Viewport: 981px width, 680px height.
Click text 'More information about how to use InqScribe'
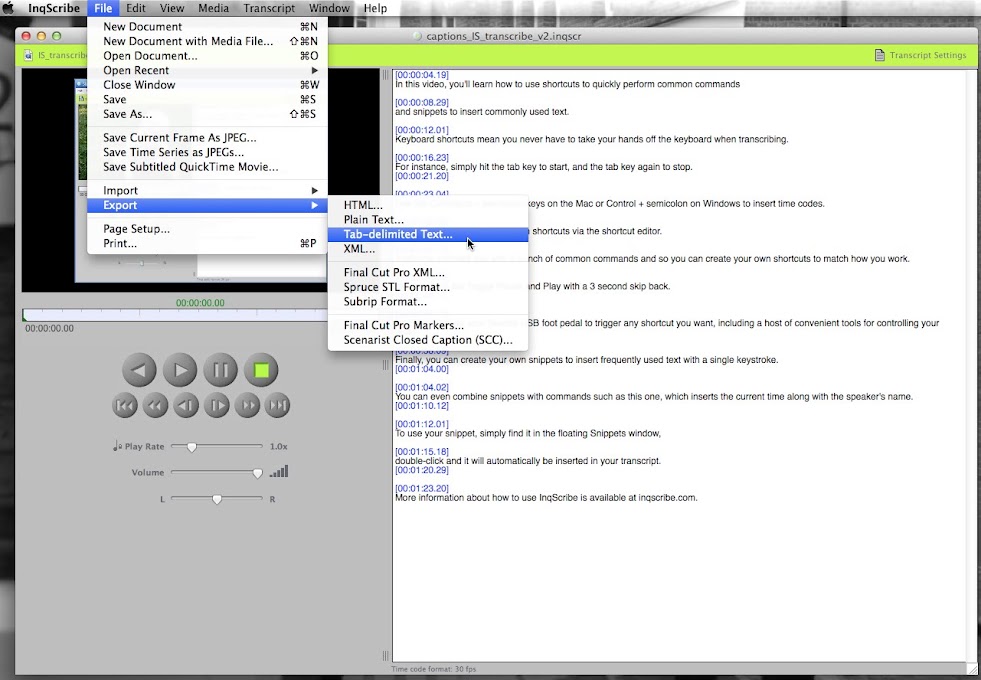485,498
